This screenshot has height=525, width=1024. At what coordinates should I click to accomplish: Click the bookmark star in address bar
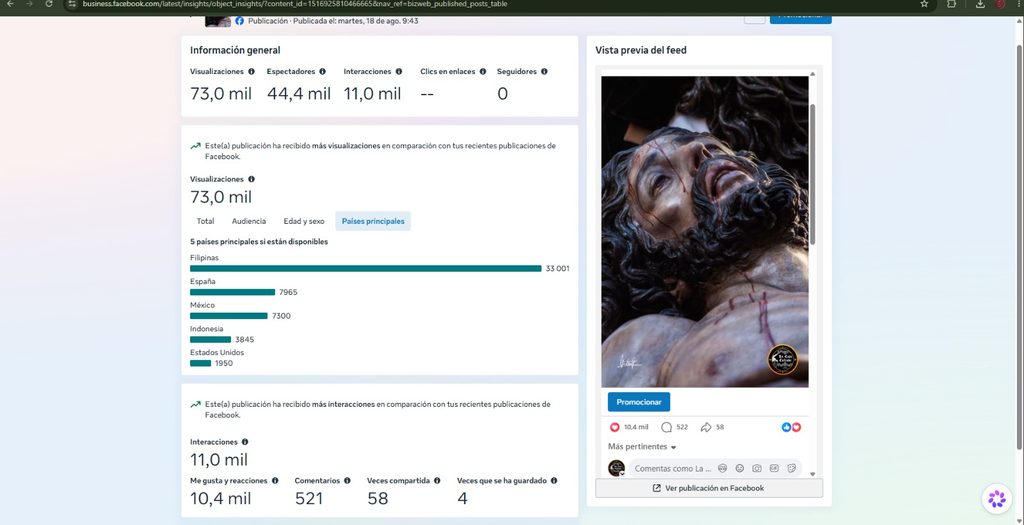coord(924,4)
